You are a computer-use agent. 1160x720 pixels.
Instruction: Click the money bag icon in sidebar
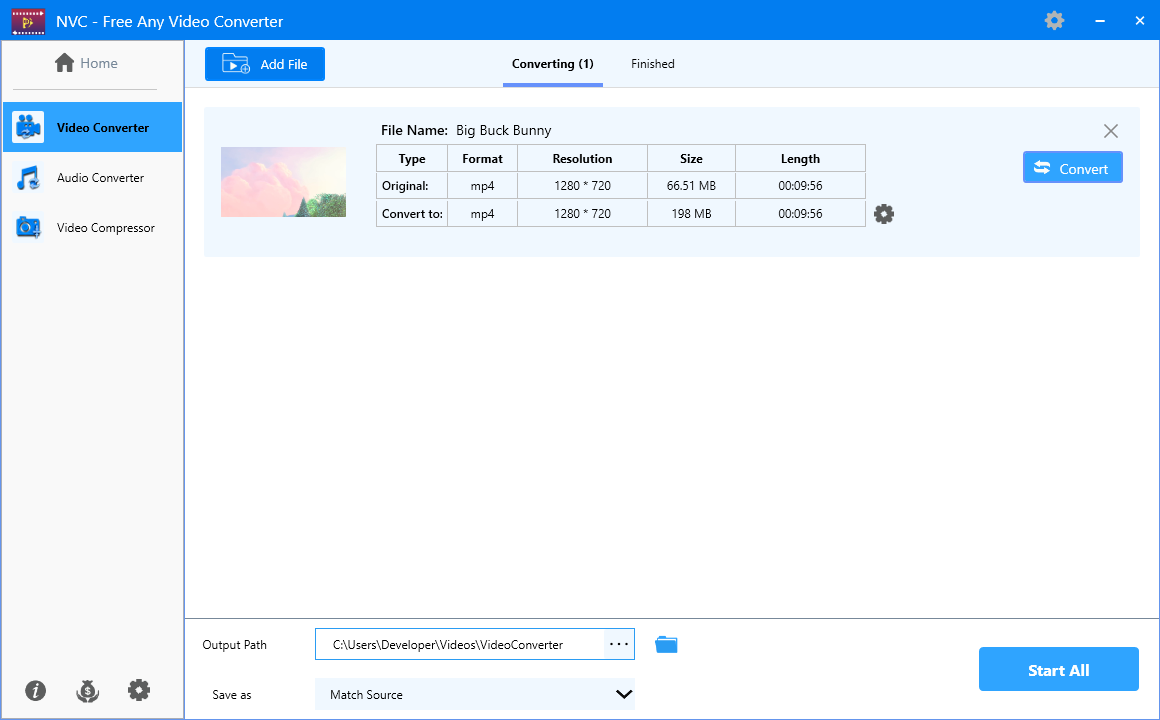[x=87, y=690]
